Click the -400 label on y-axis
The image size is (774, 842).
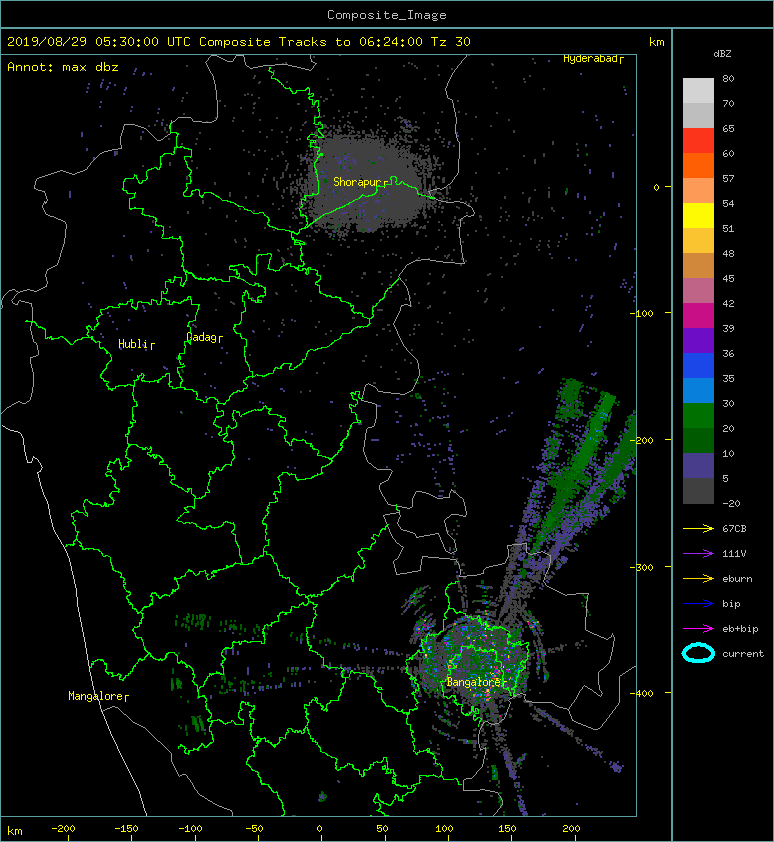pyautogui.click(x=642, y=693)
